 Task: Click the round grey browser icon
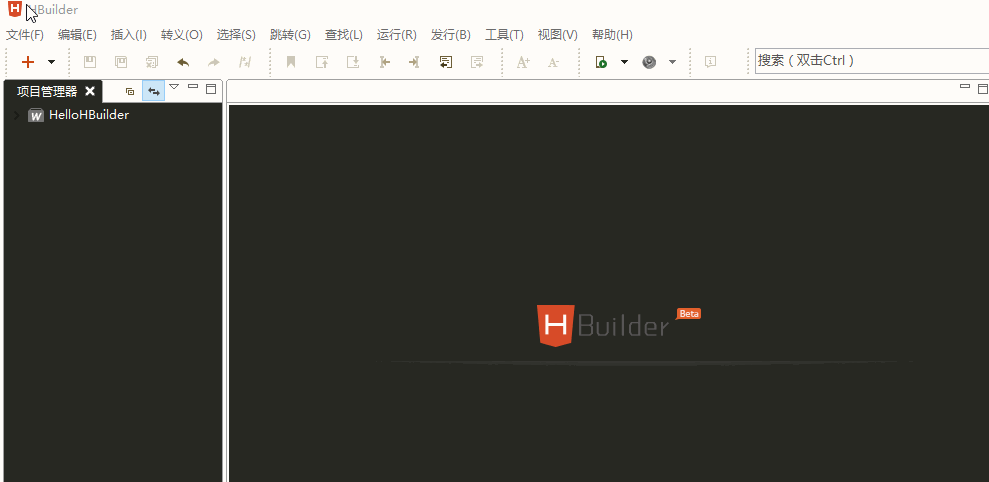coord(649,62)
